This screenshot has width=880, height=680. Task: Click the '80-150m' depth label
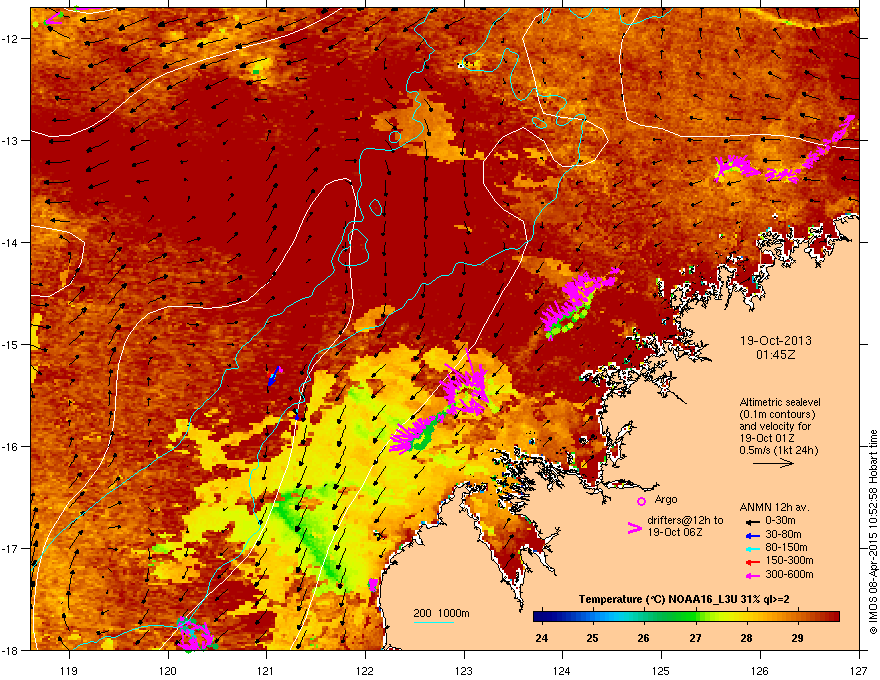coord(786,548)
